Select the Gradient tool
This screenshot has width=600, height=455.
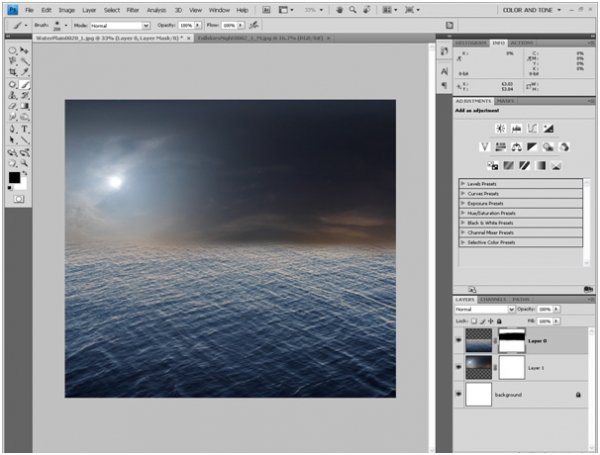click(x=24, y=106)
